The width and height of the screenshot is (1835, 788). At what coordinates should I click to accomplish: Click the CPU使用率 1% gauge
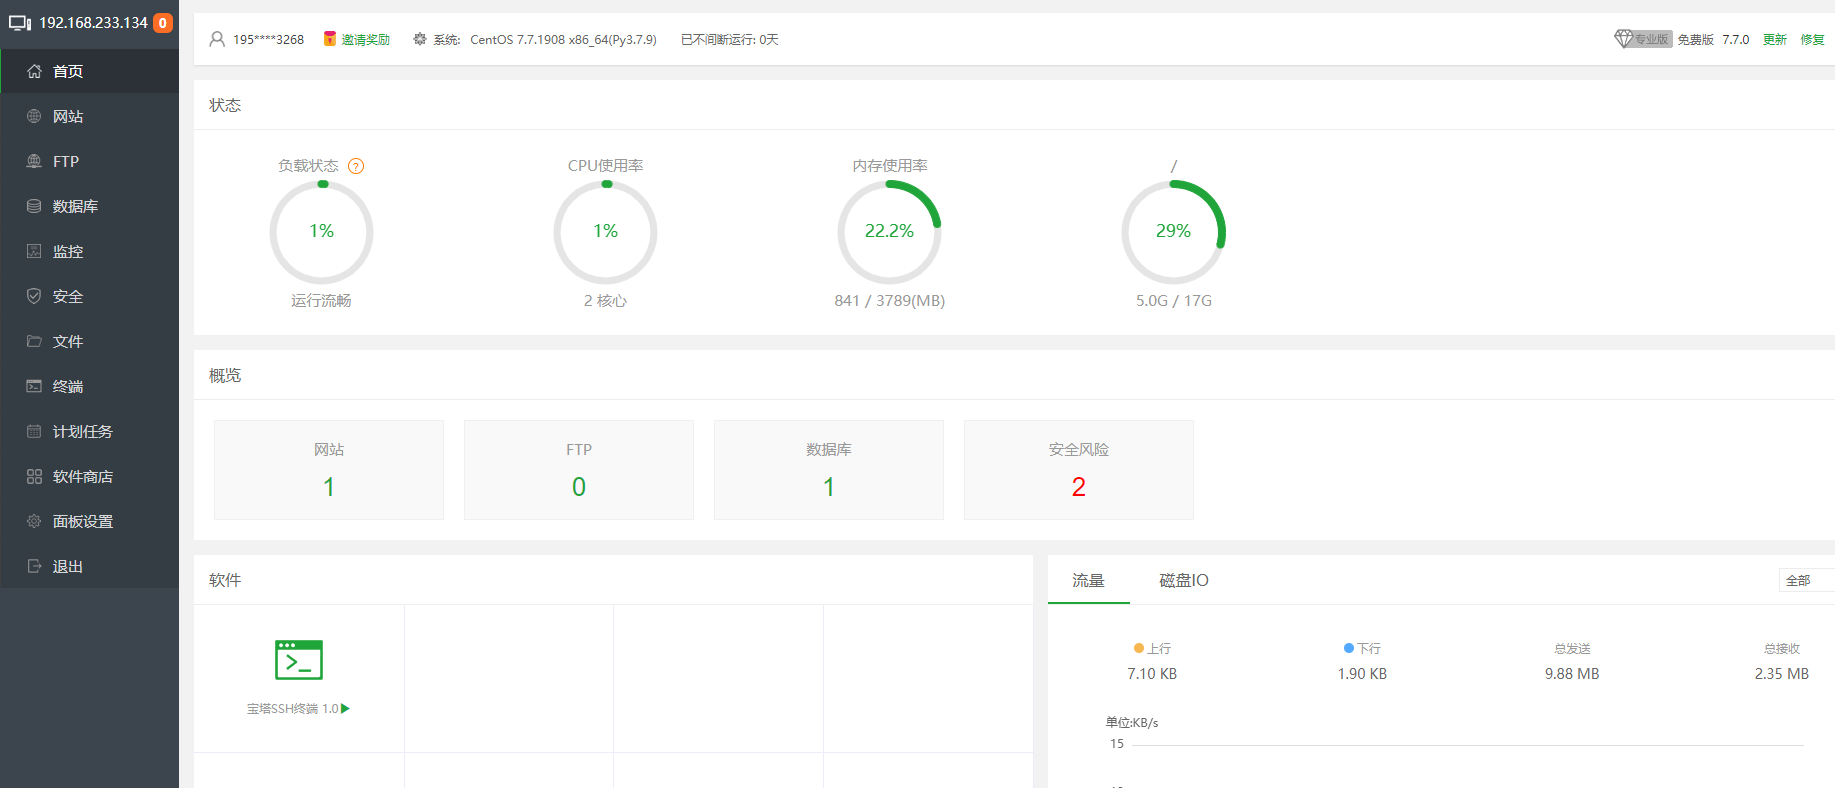605,232
